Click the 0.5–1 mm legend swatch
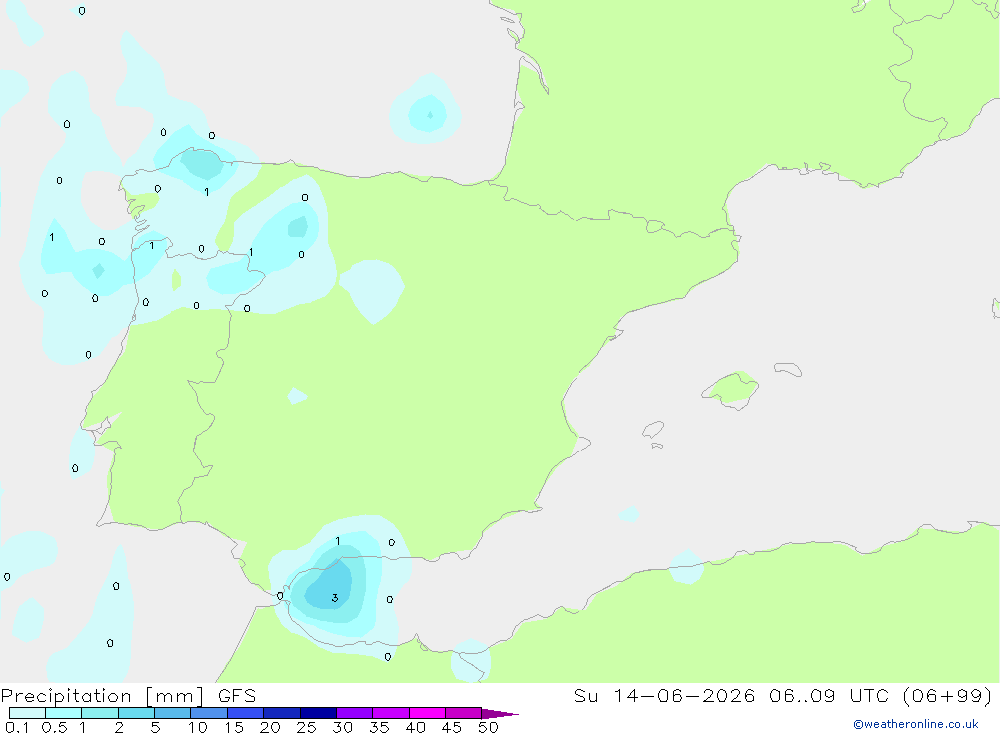The image size is (1000, 733). pyautogui.click(x=64, y=713)
